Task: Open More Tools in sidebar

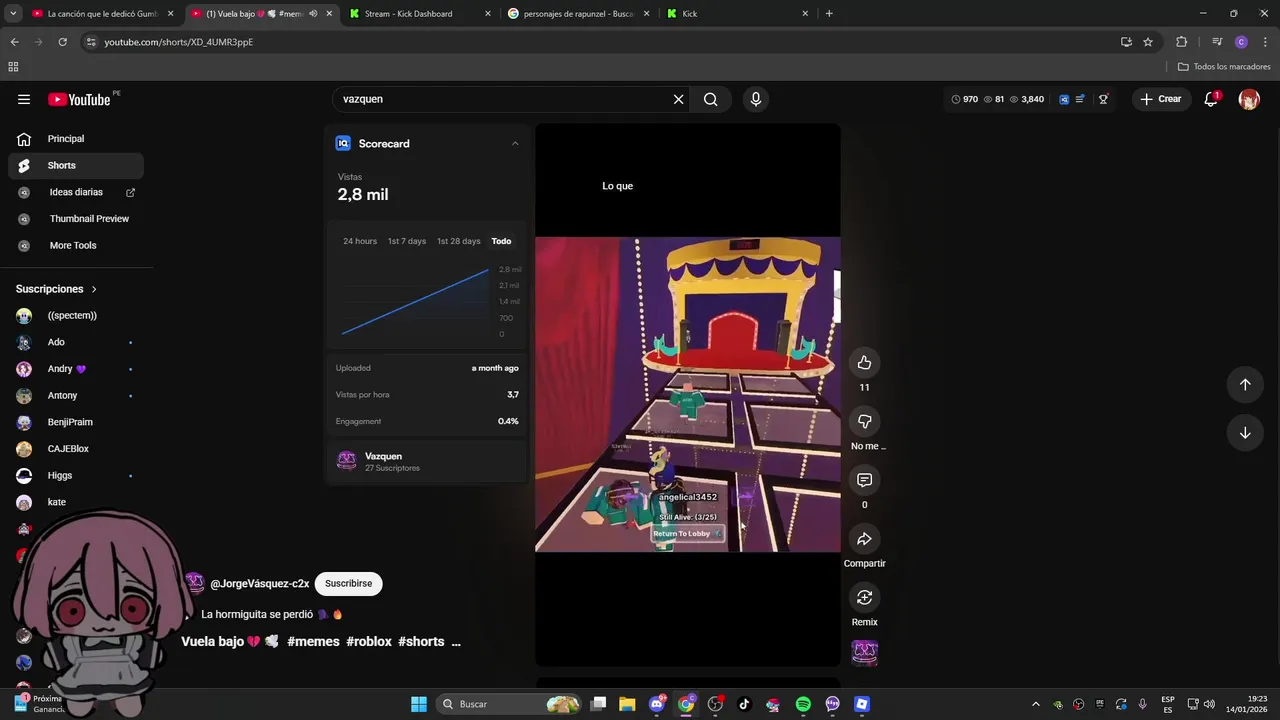Action: click(x=76, y=245)
